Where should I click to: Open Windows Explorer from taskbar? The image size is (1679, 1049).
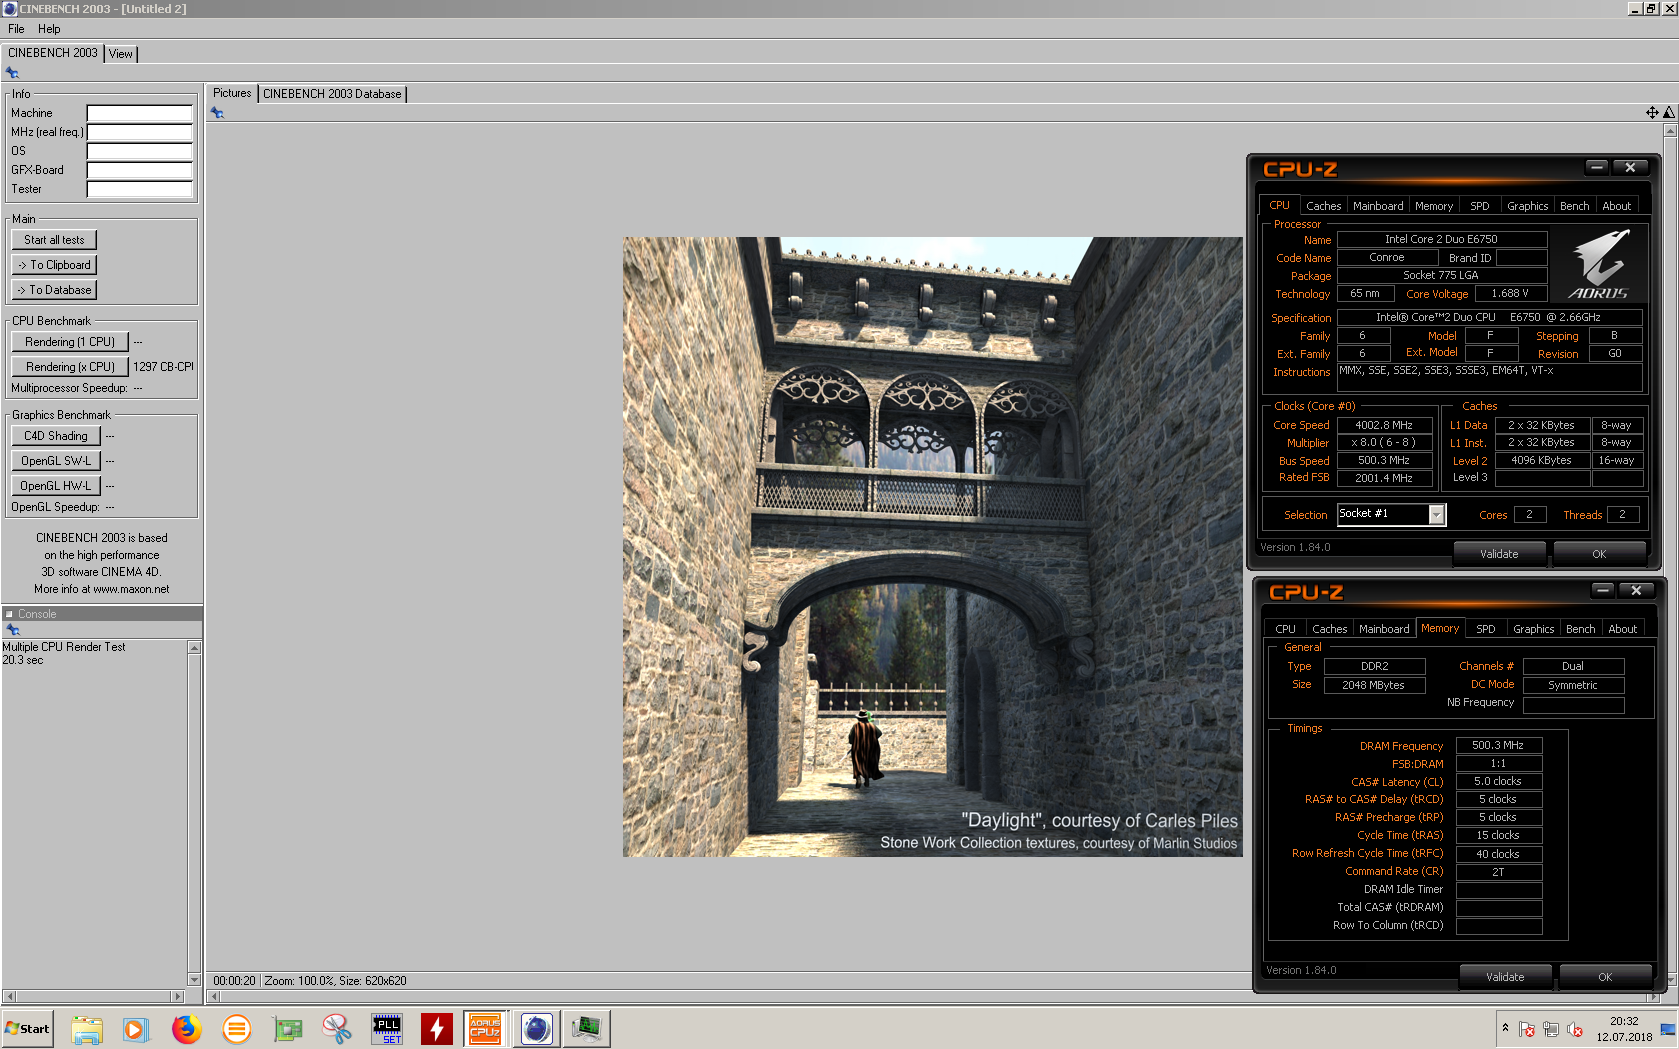click(x=87, y=1029)
